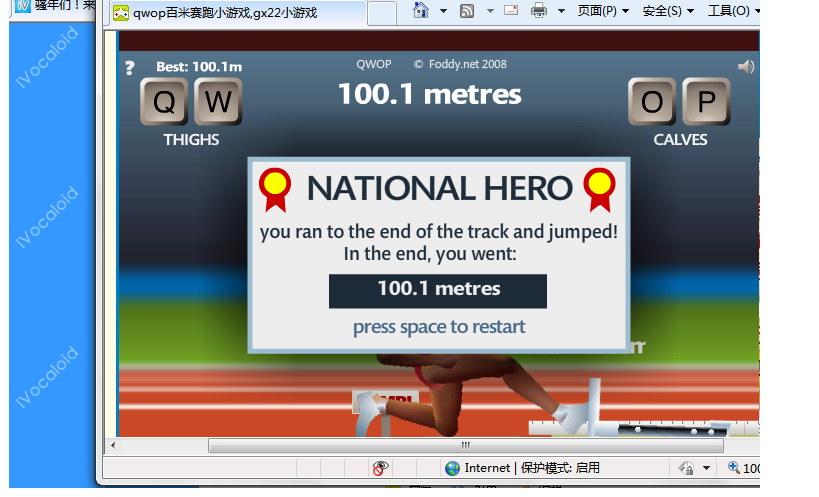
Task: Expand the RSS feeds dropdown arrow
Action: click(x=490, y=11)
